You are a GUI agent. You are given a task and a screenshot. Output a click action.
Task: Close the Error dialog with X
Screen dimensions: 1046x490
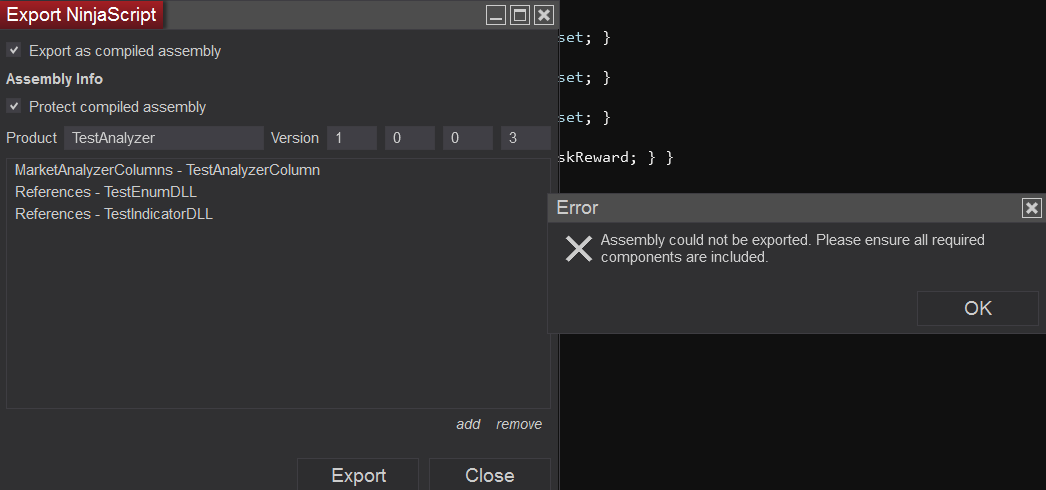(x=1031, y=208)
